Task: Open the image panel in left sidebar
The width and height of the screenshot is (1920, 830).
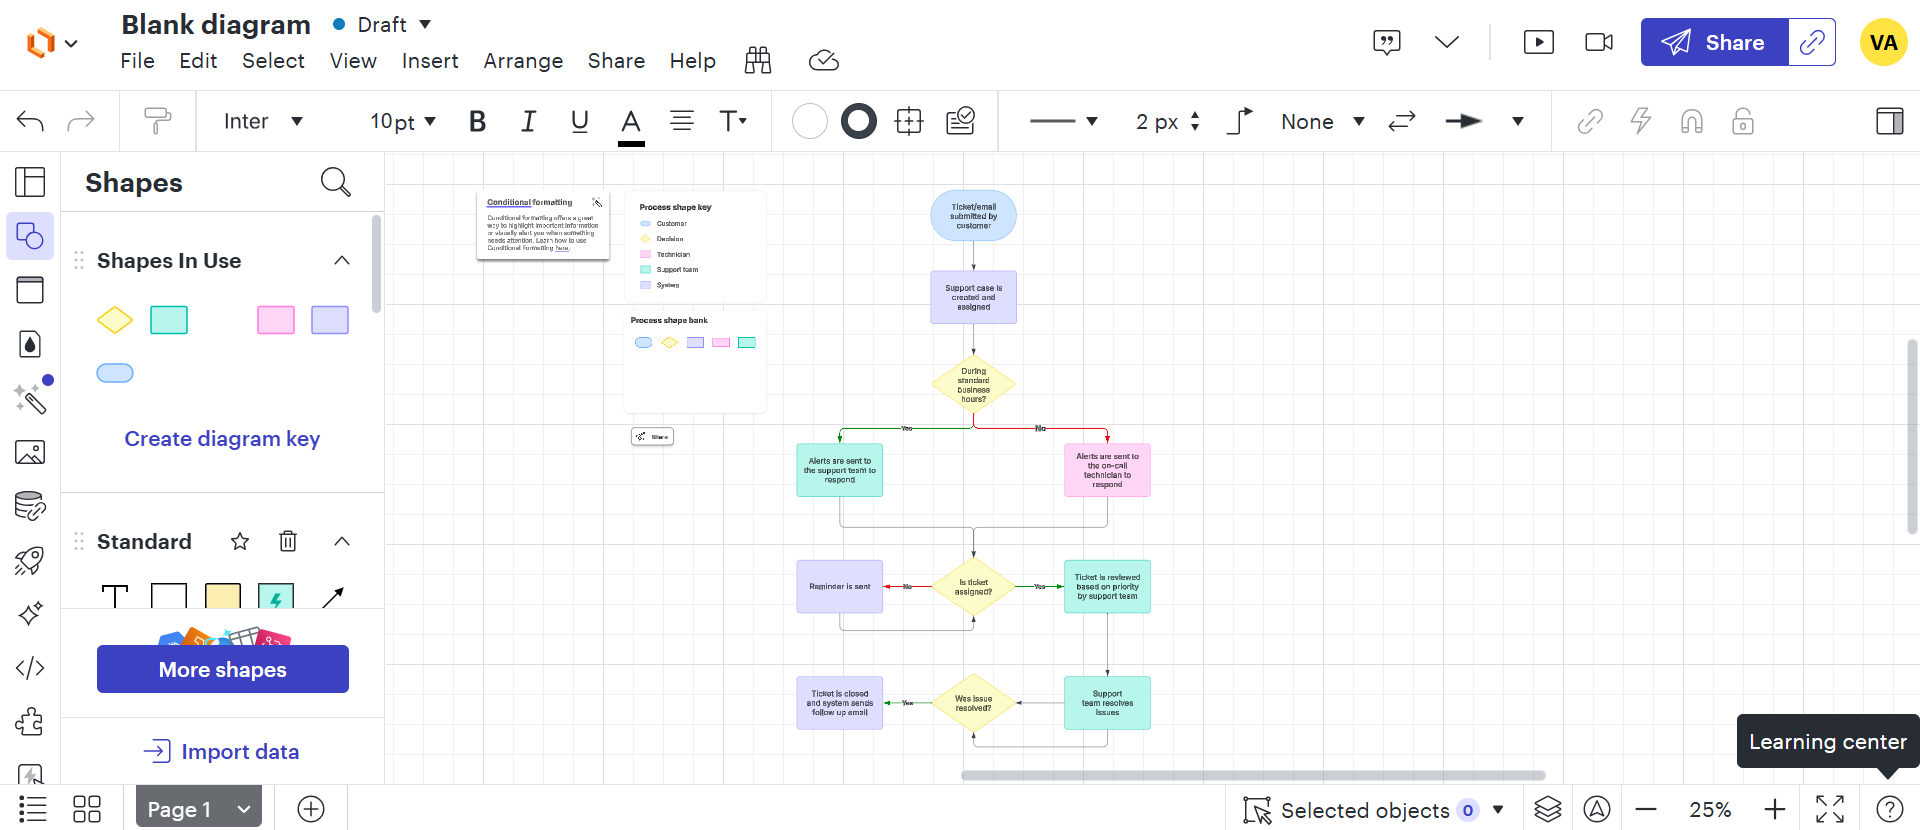Action: [x=30, y=453]
